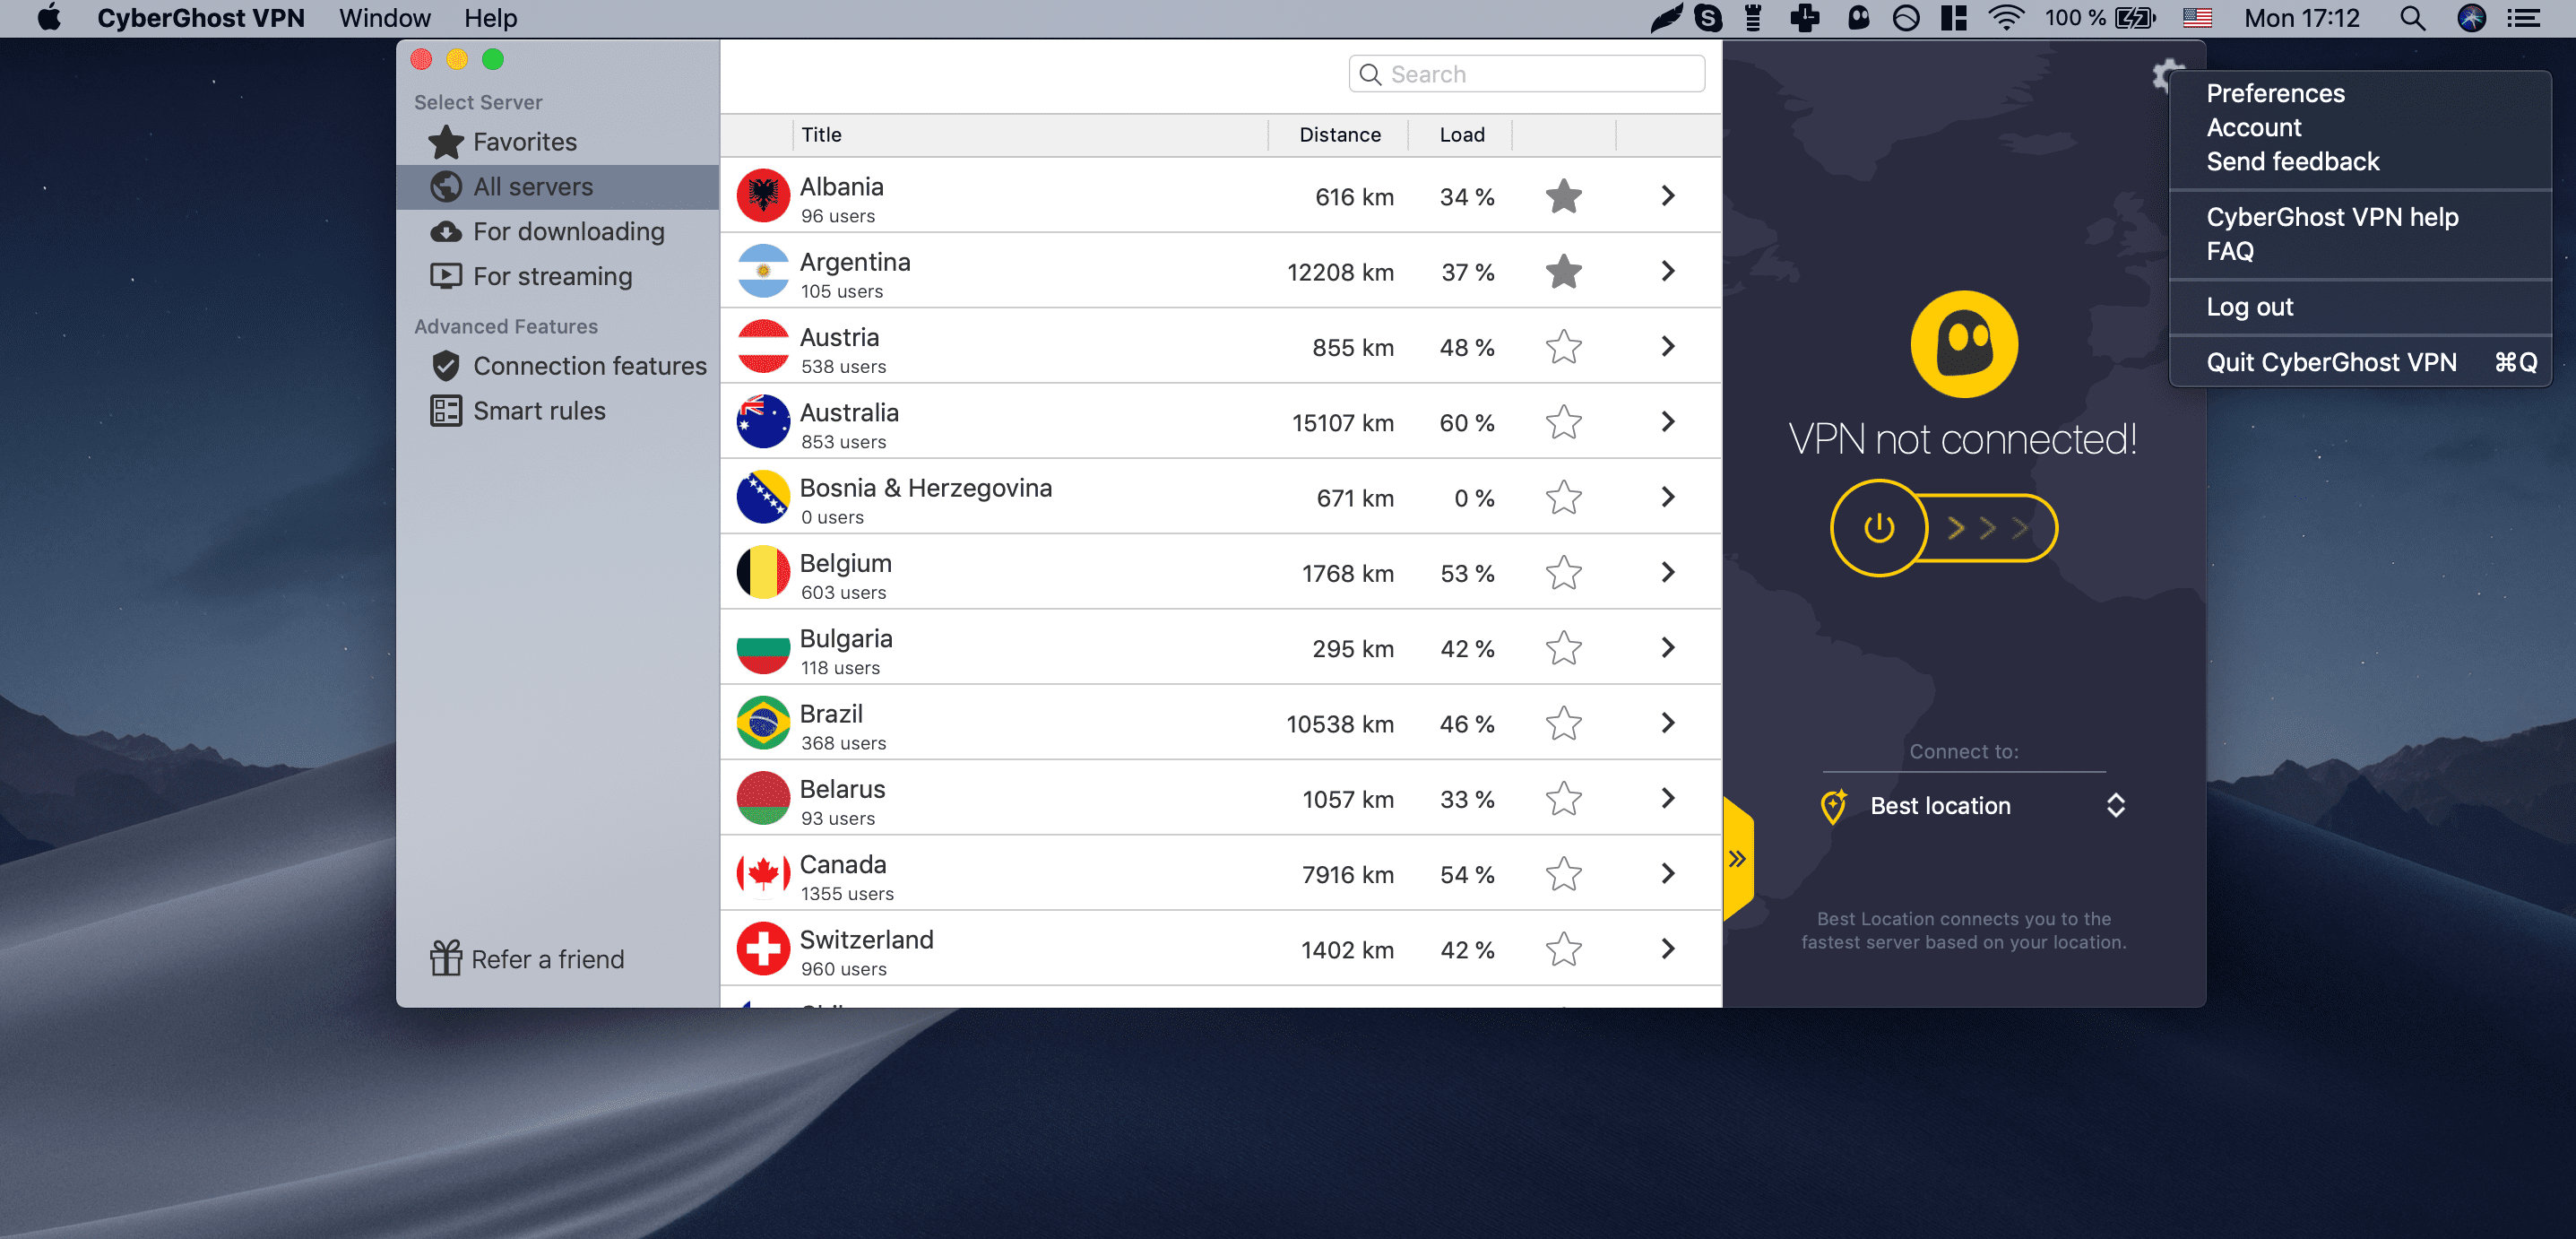
Task: Click the Brazil flag icon
Action: pyautogui.click(x=763, y=723)
